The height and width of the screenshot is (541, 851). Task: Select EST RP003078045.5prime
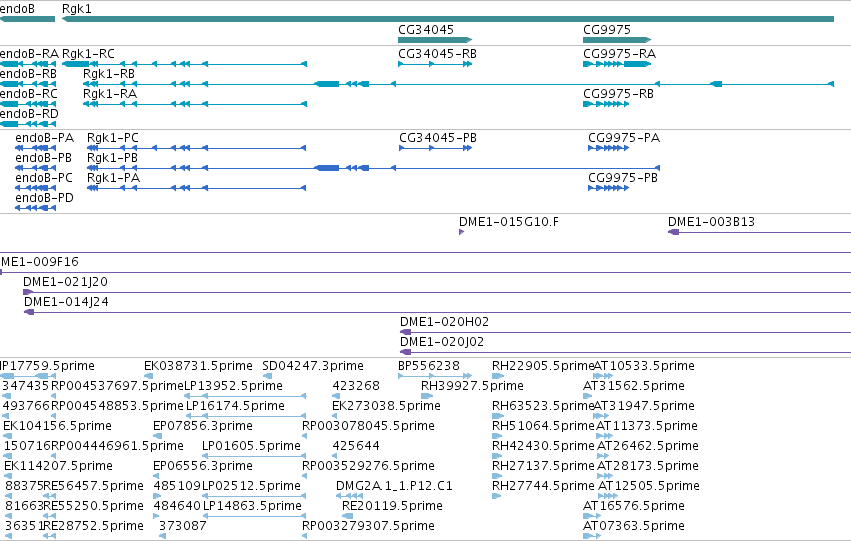click(x=369, y=427)
